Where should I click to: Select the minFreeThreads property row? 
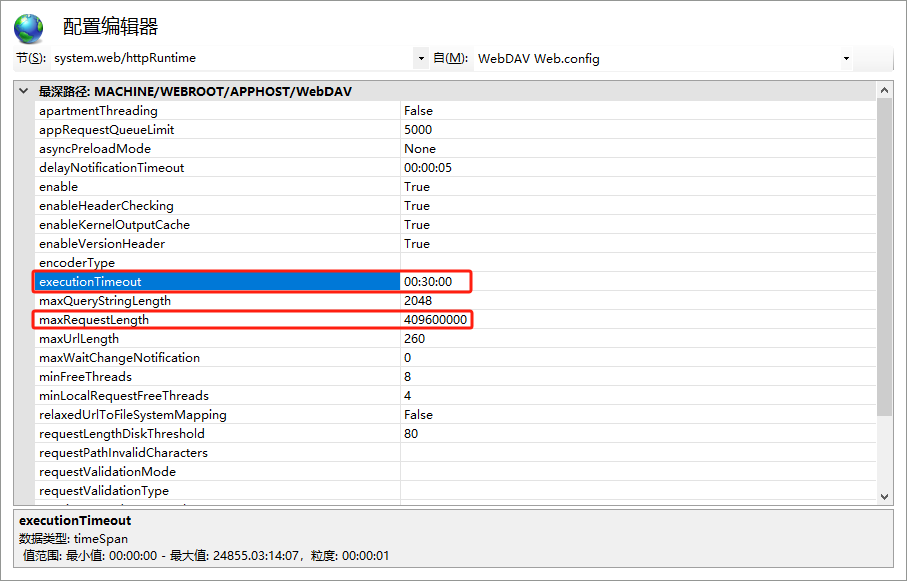(x=85, y=377)
